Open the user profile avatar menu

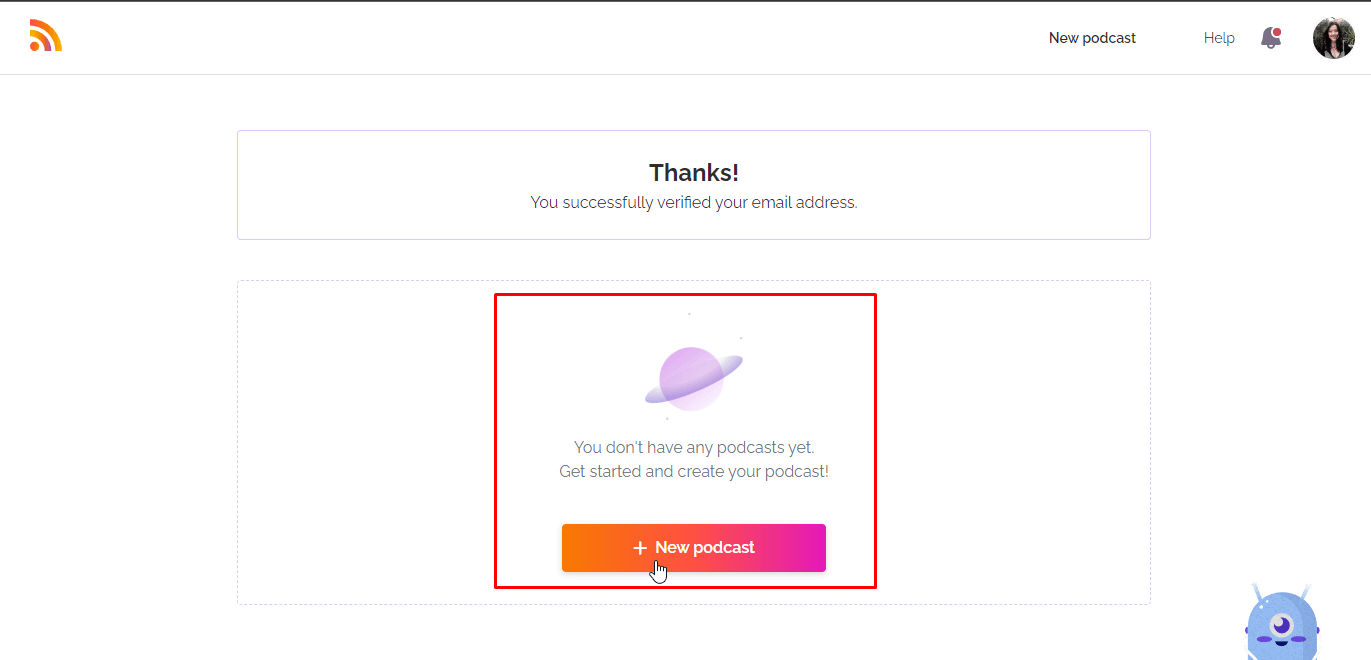[1333, 38]
